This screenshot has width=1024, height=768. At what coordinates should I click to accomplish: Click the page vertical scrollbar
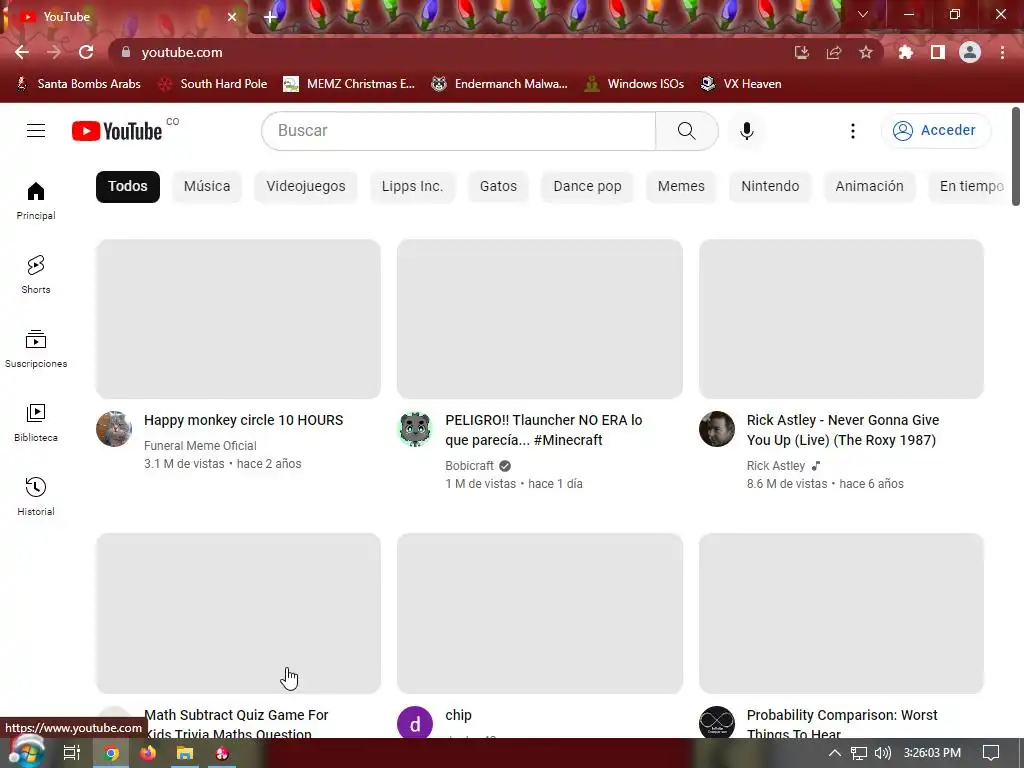(1016, 157)
